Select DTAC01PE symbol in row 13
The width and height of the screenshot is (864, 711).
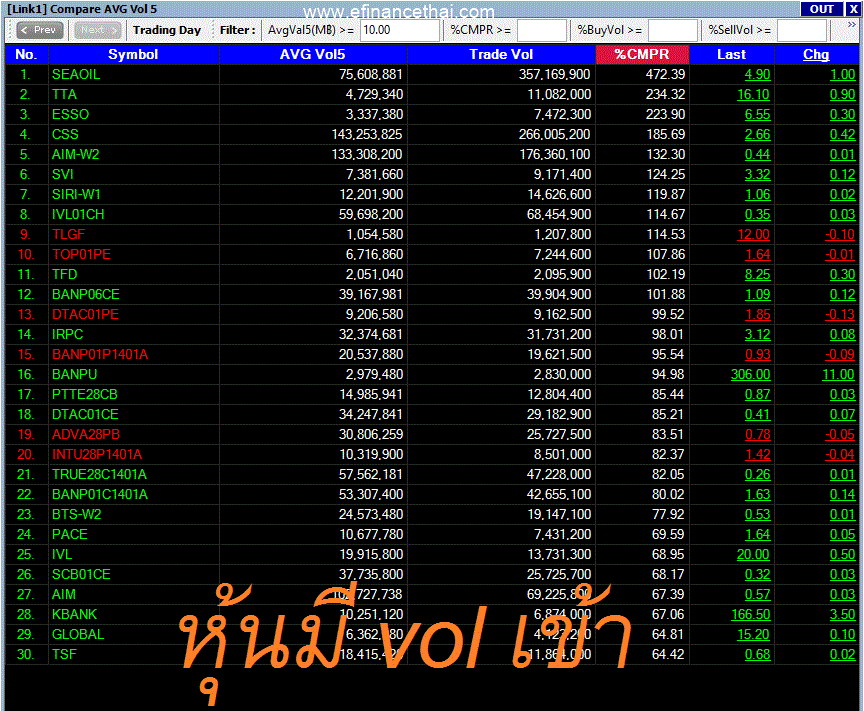pyautogui.click(x=85, y=314)
